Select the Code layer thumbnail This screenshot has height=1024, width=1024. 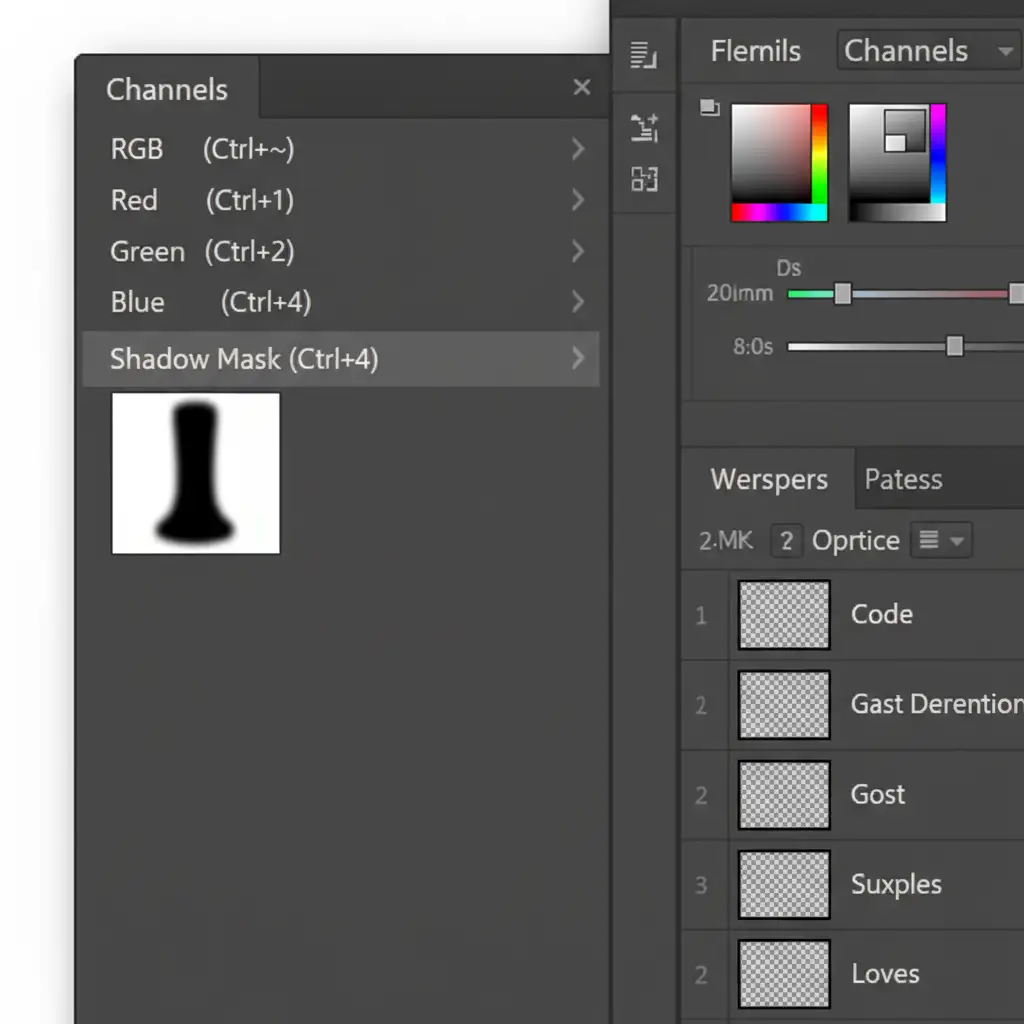(x=784, y=615)
